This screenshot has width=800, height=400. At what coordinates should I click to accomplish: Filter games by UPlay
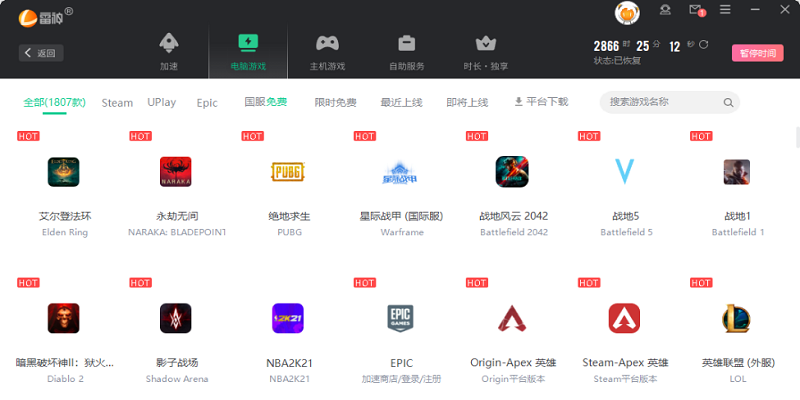pos(162,102)
